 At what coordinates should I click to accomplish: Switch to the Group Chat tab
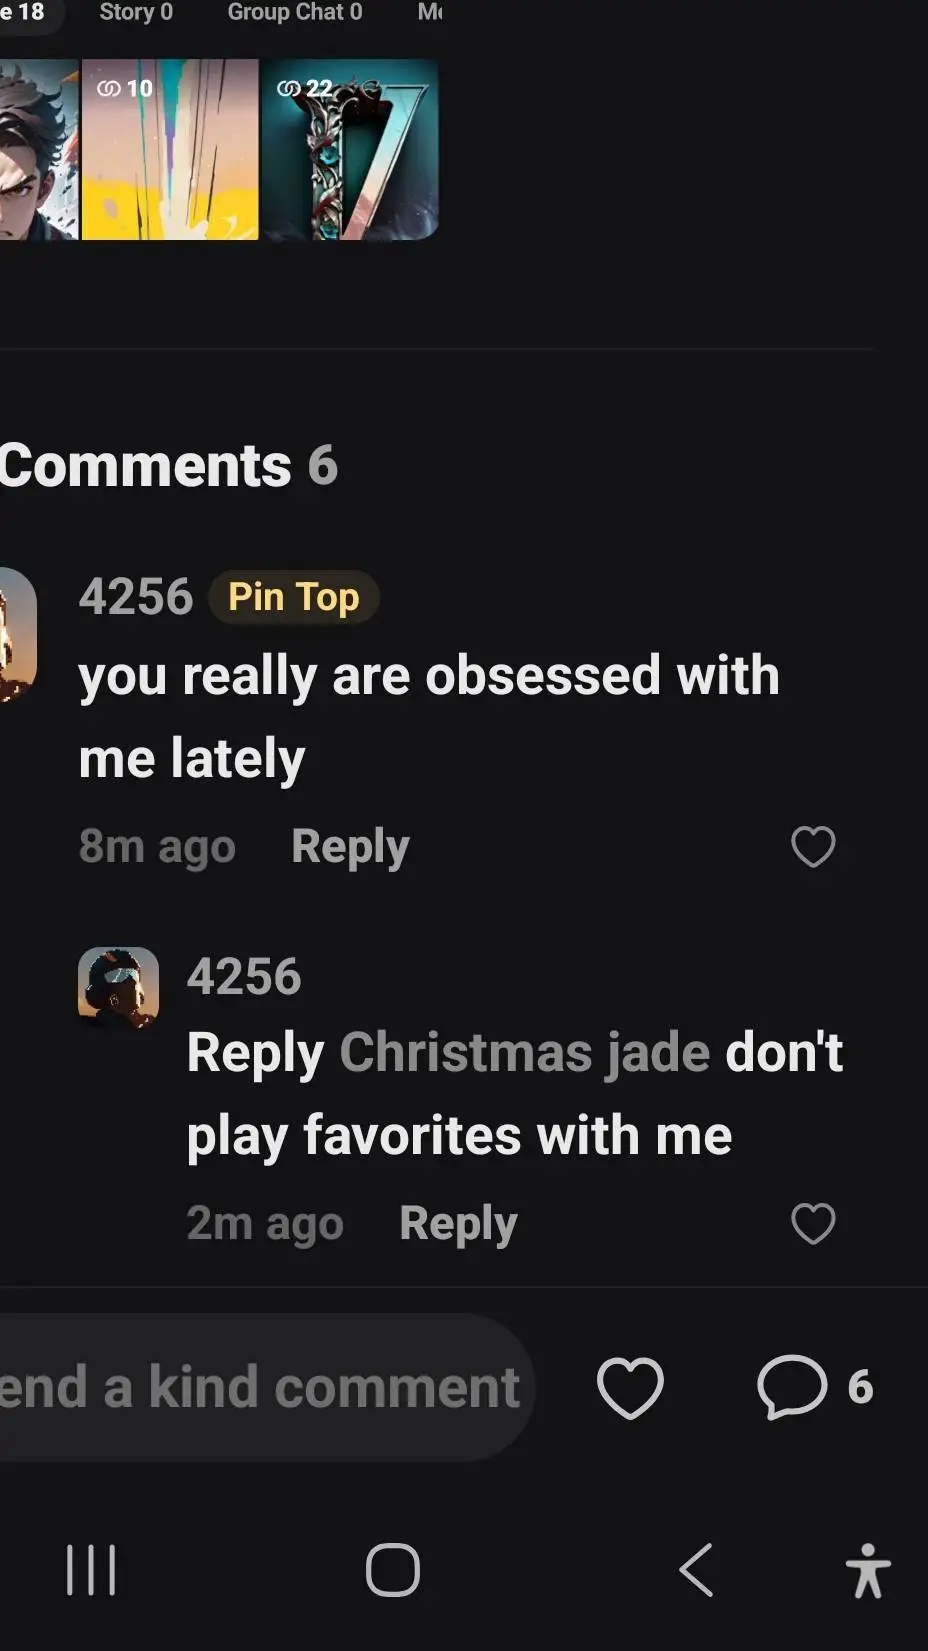pos(294,13)
